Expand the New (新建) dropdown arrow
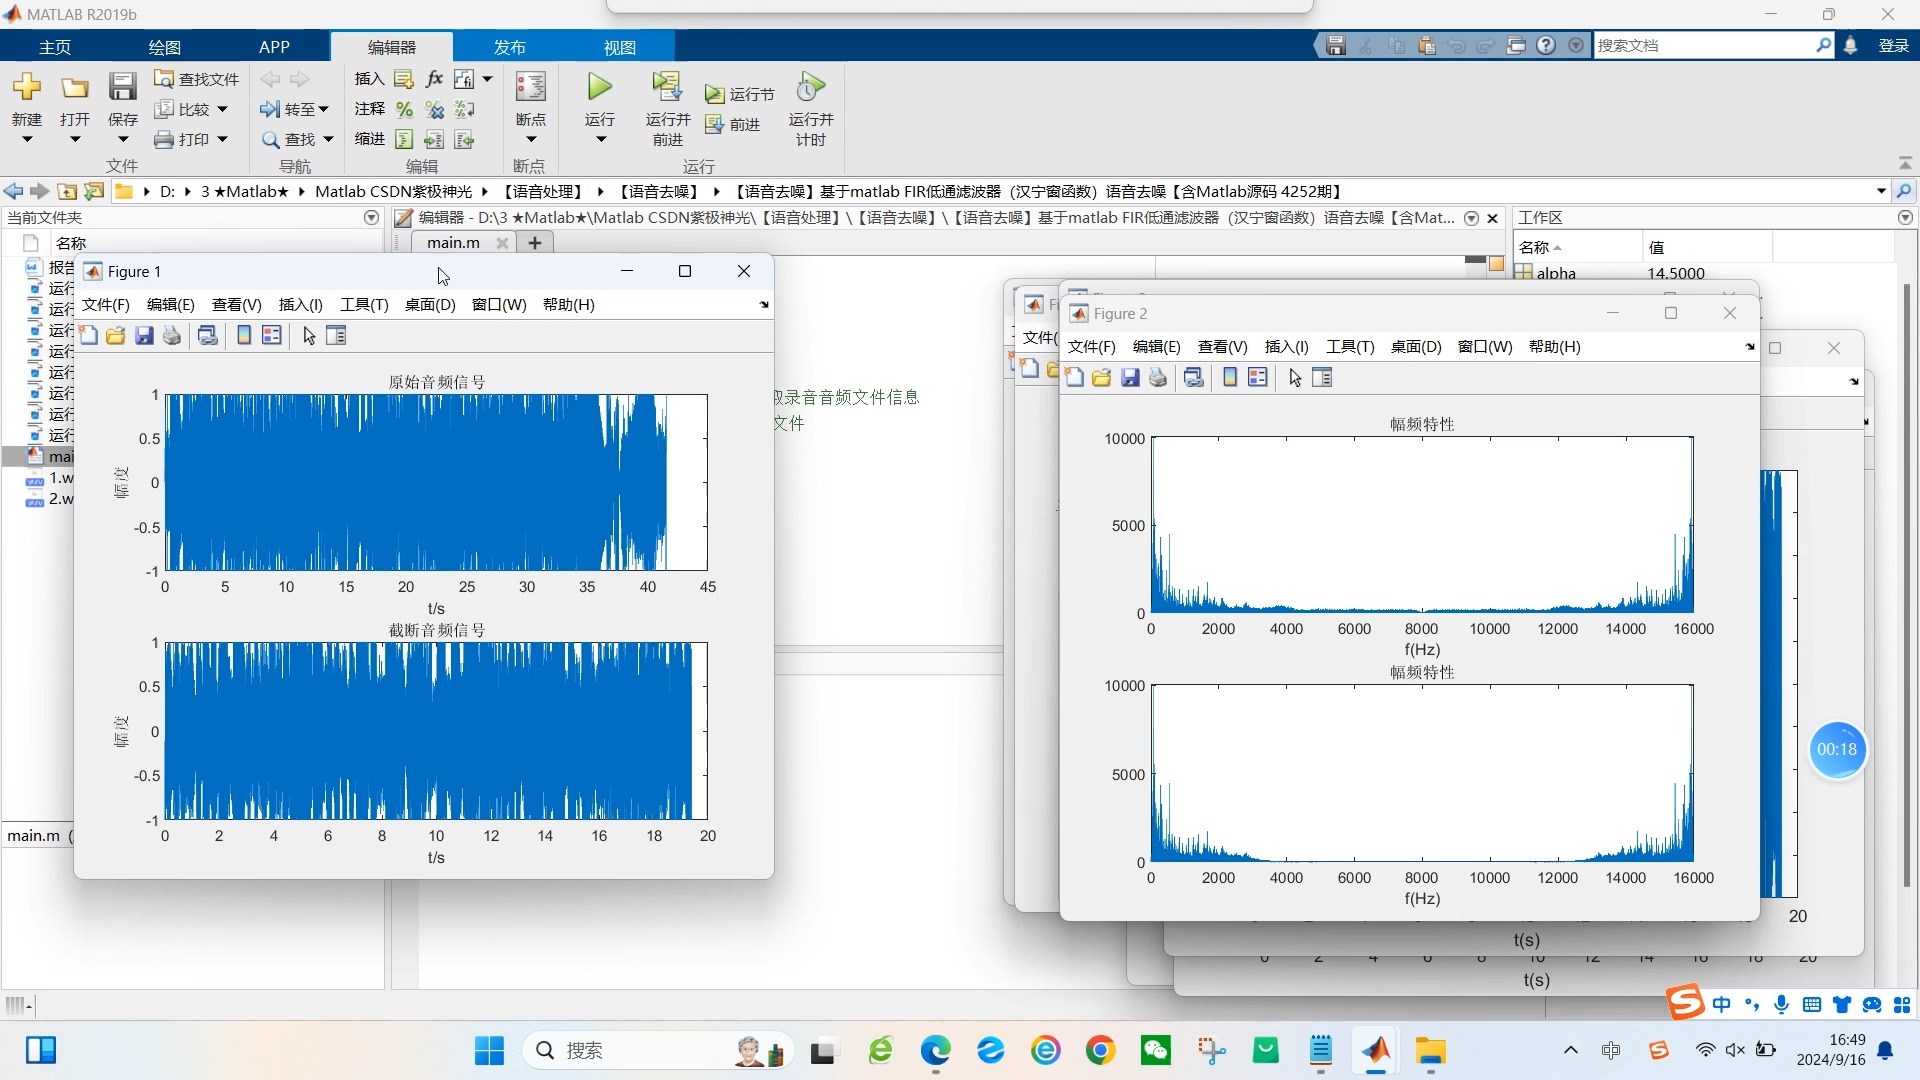 [x=27, y=140]
